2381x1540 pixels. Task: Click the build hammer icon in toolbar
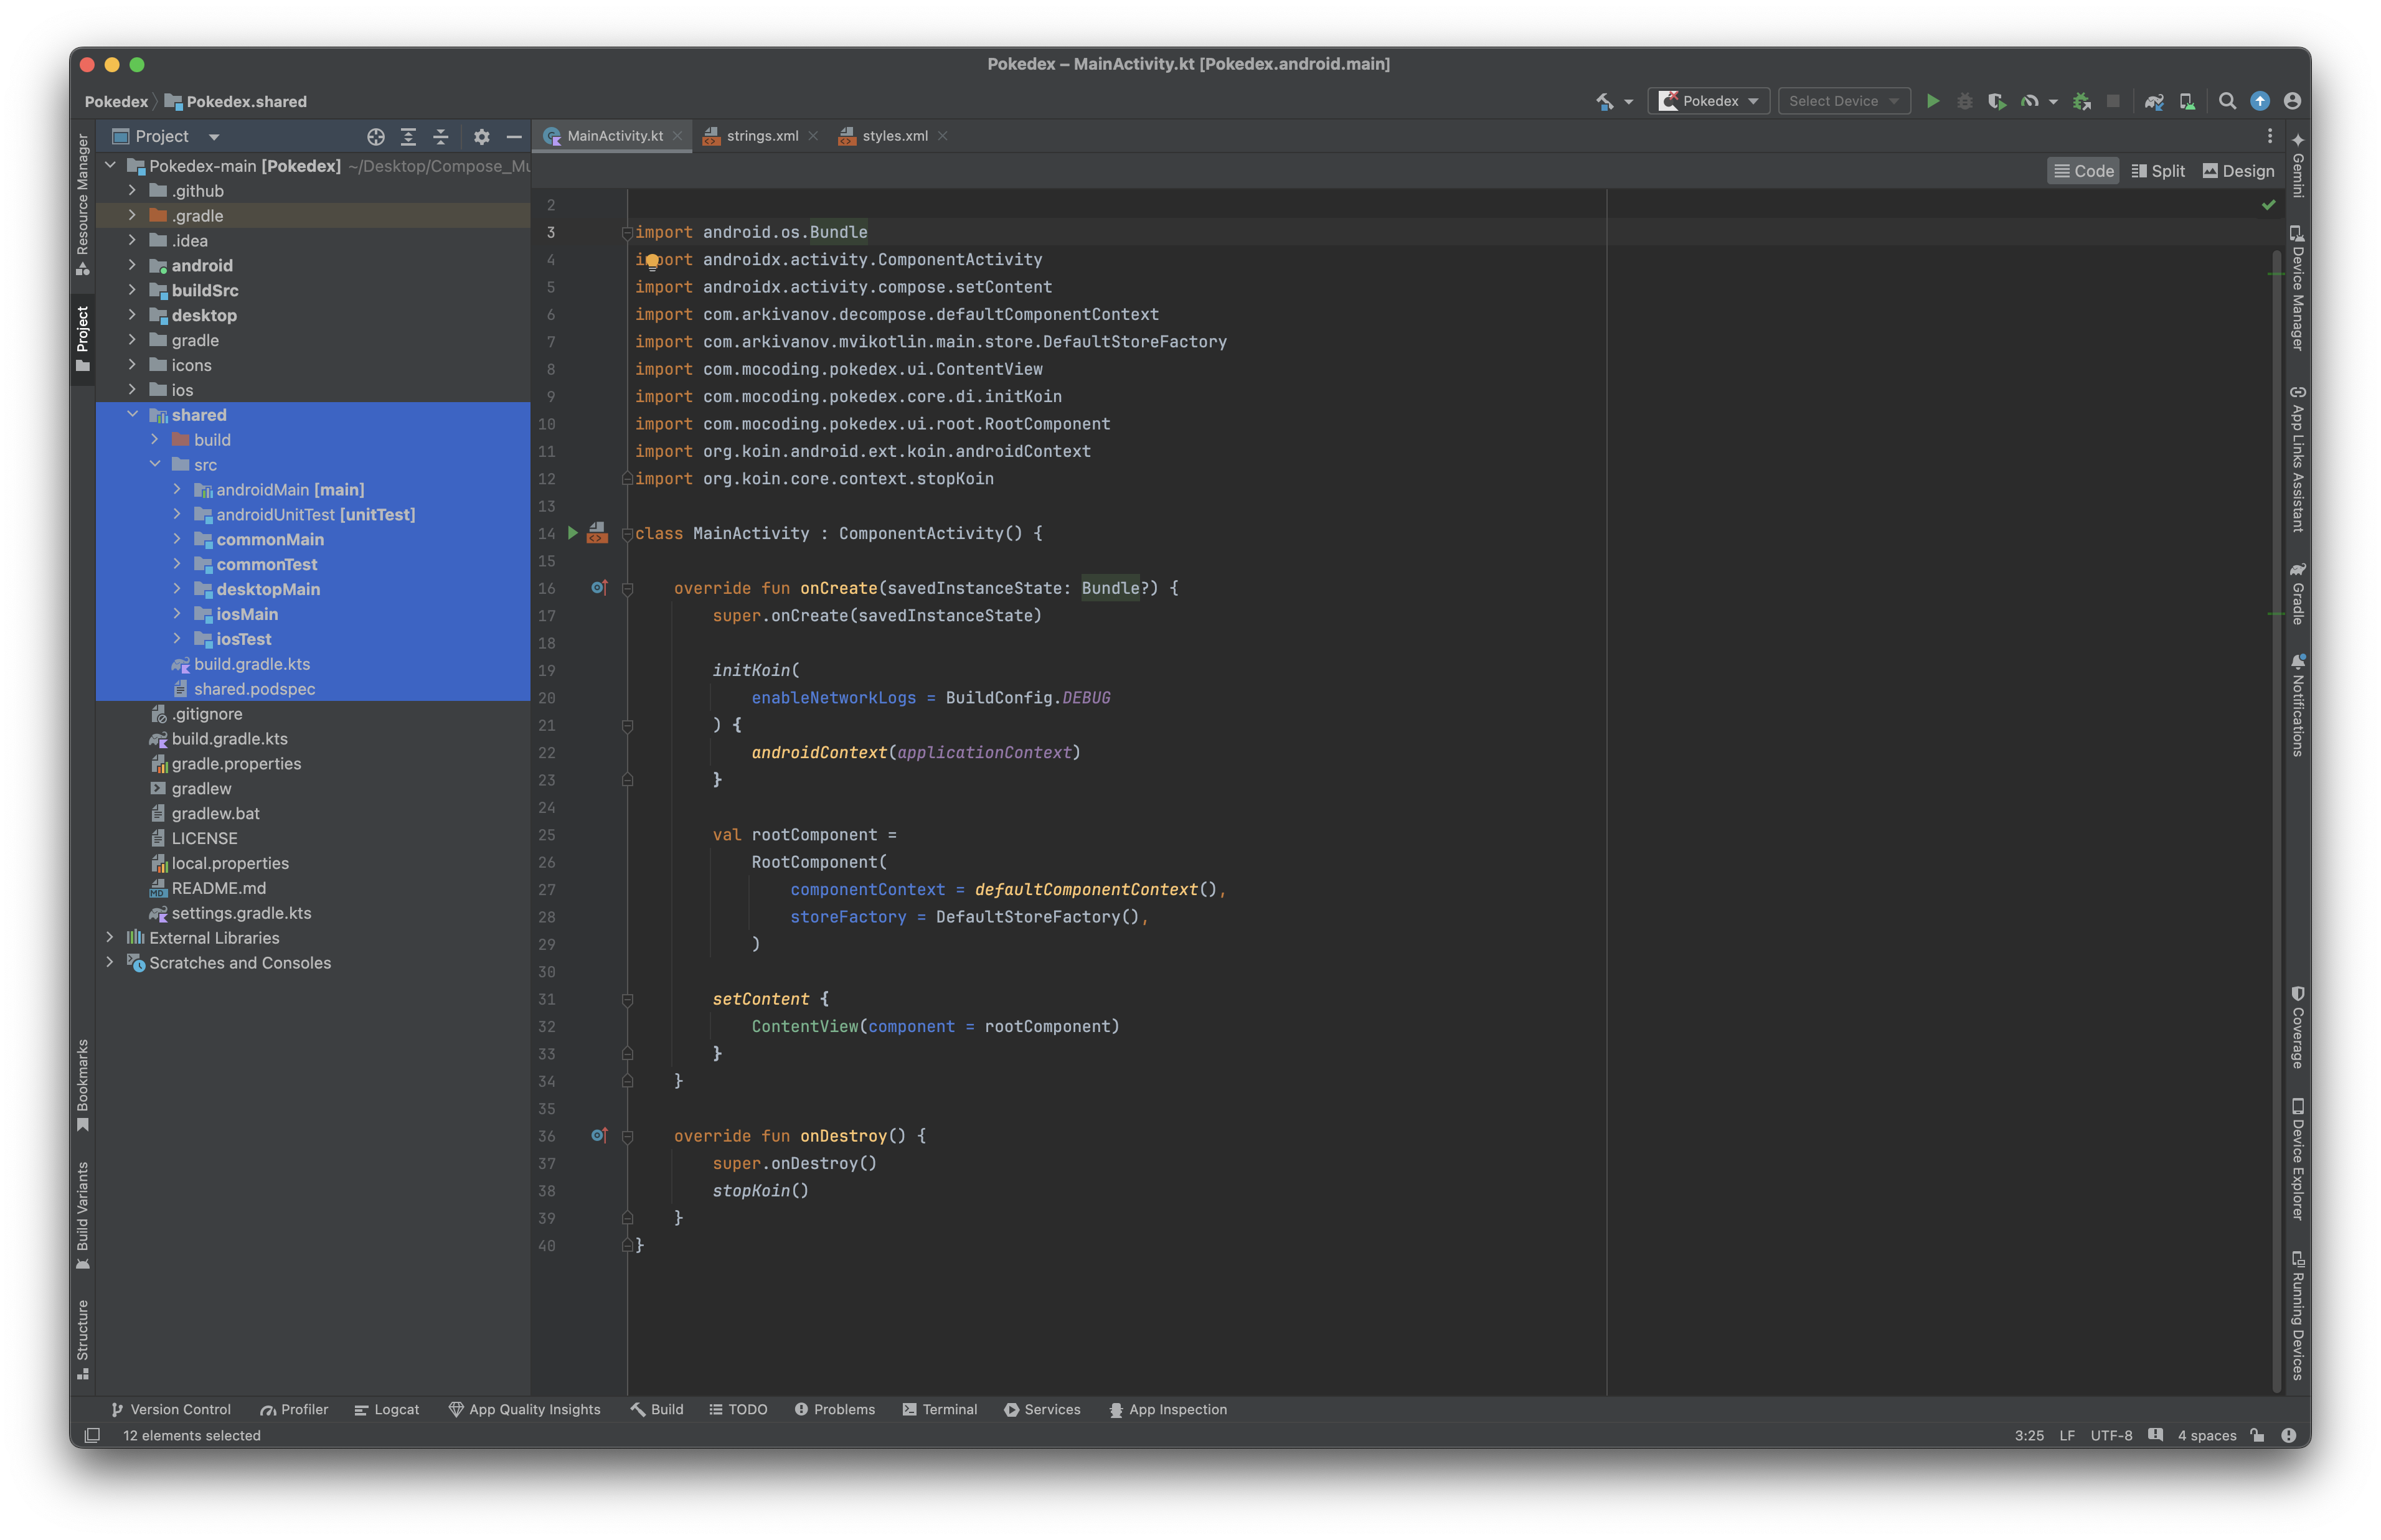(1604, 101)
